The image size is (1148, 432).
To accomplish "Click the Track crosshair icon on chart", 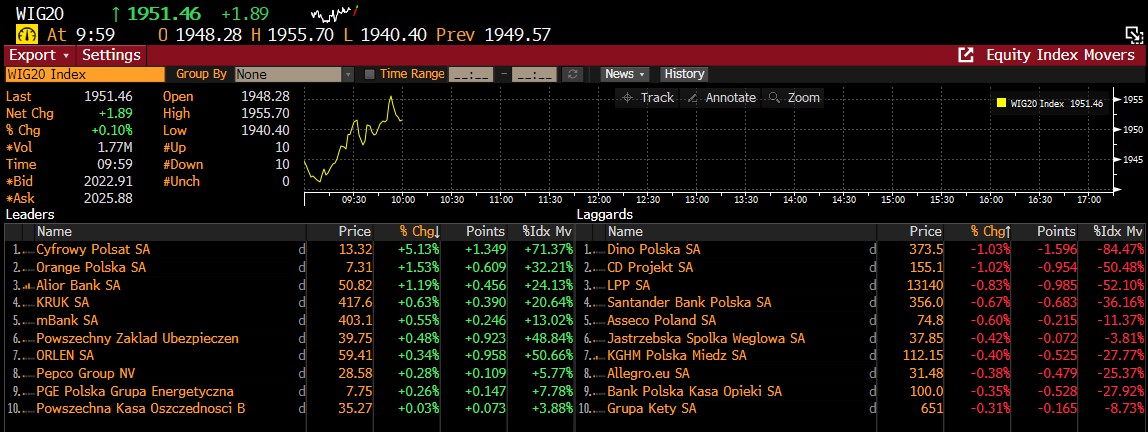I will 628,97.
